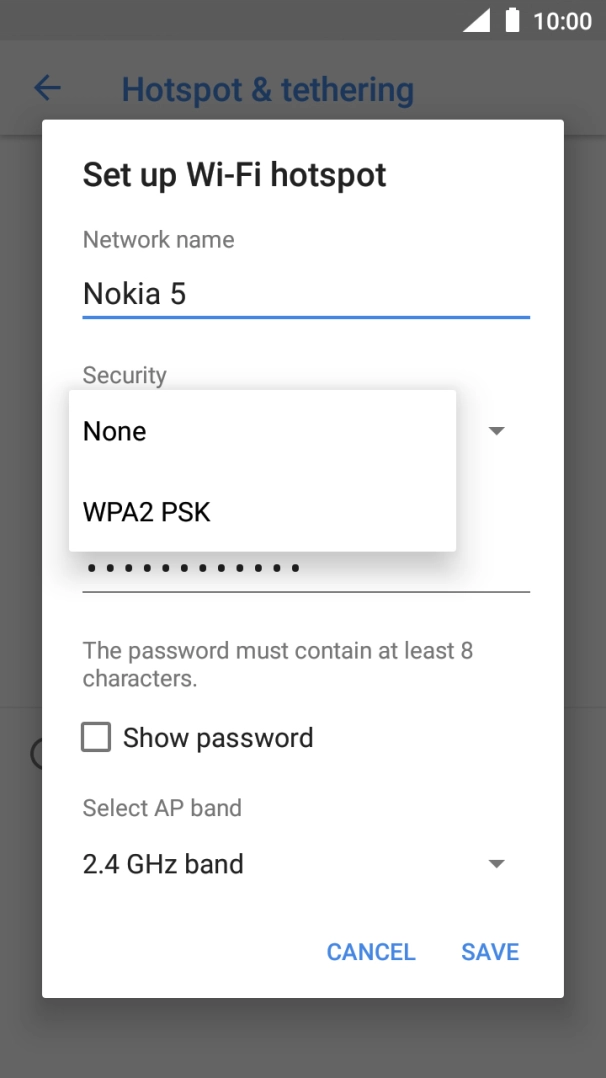606x1078 pixels.
Task: Save the Wi-Fi hotspot configuration
Action: click(489, 951)
